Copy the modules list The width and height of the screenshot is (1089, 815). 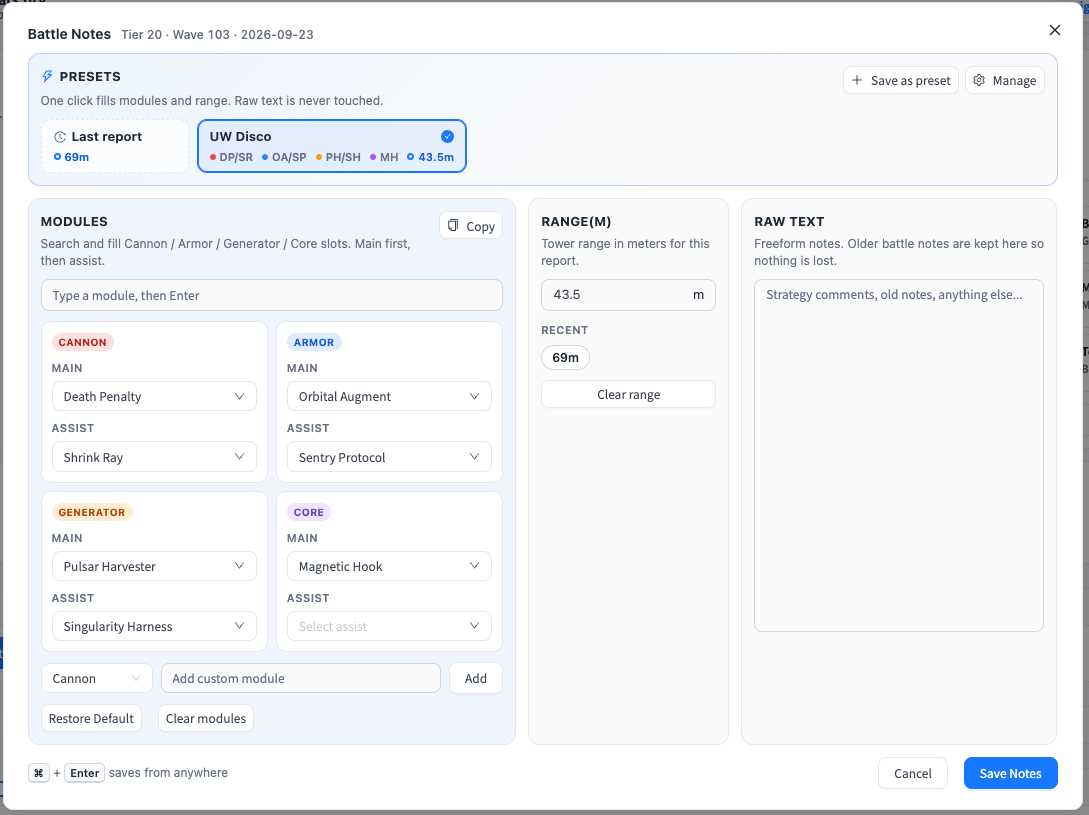471,226
